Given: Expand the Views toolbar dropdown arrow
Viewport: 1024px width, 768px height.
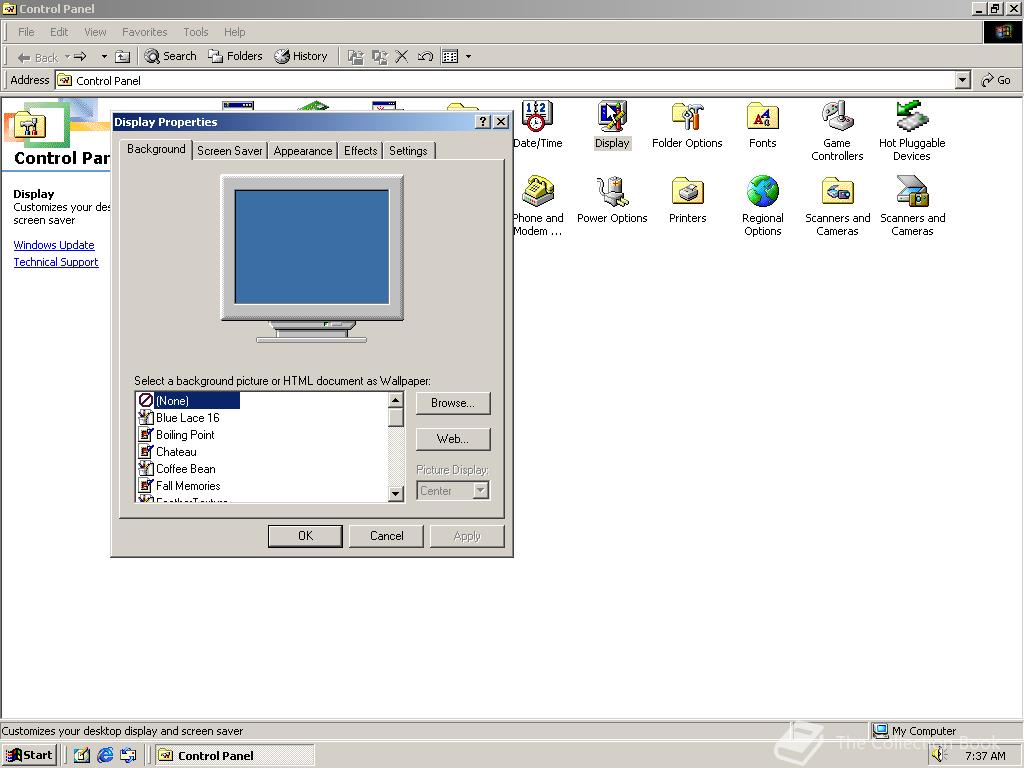Looking at the screenshot, I should pyautogui.click(x=468, y=57).
